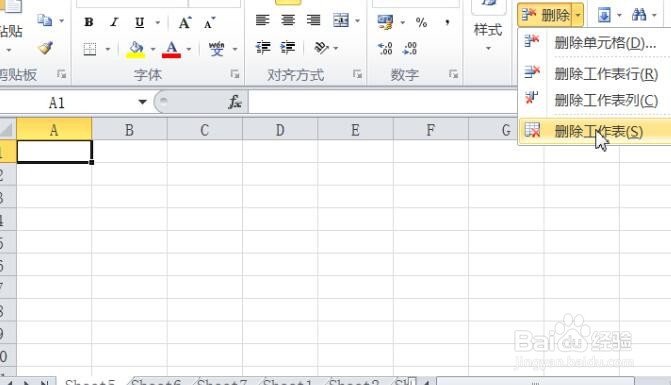
Task: Align text to the left
Action: (x=262, y=20)
